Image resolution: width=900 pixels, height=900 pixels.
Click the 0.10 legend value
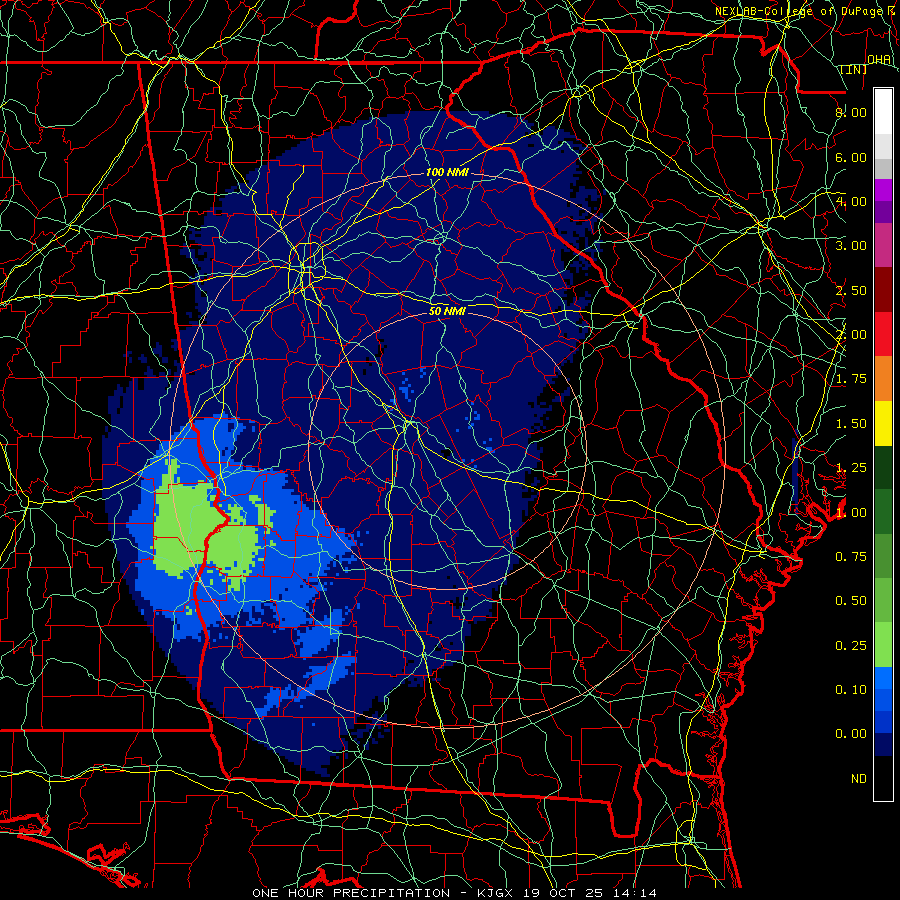(x=851, y=690)
